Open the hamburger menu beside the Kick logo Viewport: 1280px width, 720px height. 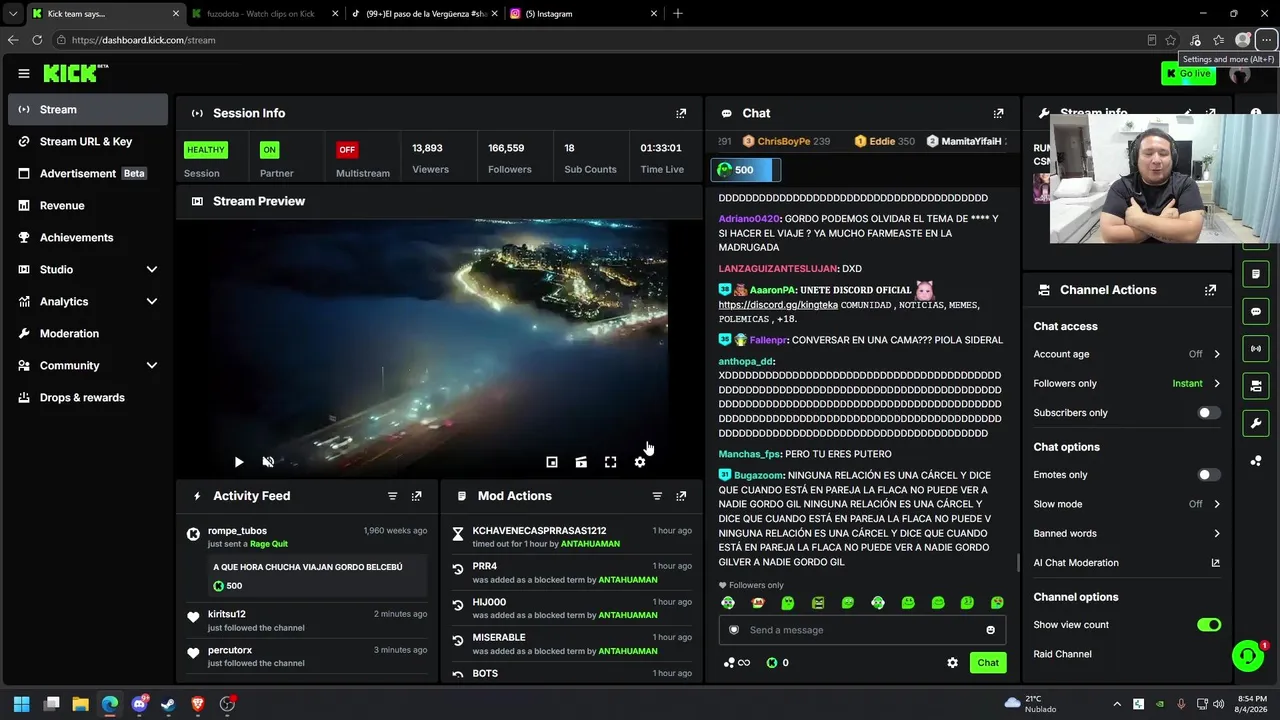click(24, 73)
